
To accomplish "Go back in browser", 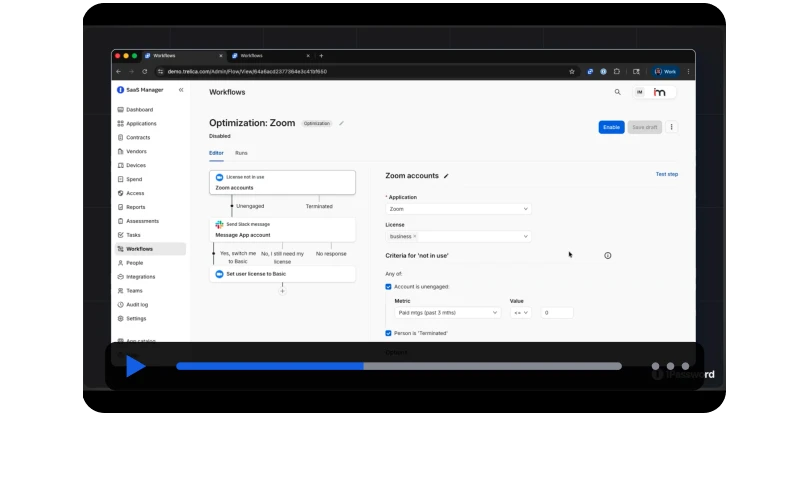I will point(119,72).
